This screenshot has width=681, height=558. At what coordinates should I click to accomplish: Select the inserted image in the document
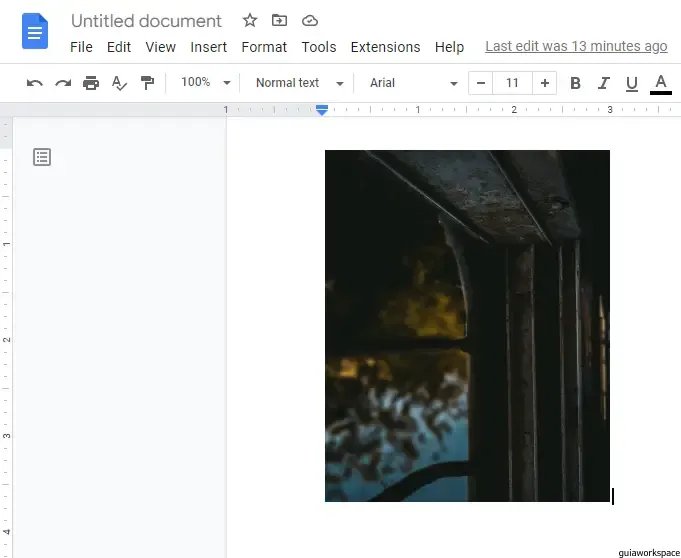click(467, 326)
